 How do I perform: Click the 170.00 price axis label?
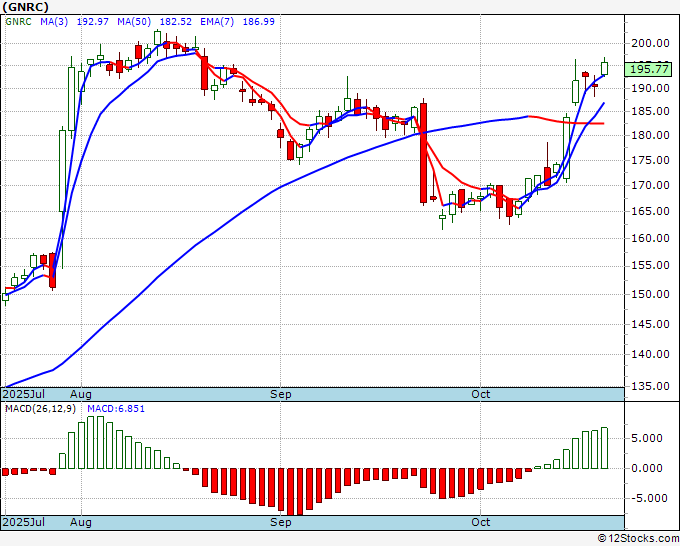pyautogui.click(x=650, y=185)
